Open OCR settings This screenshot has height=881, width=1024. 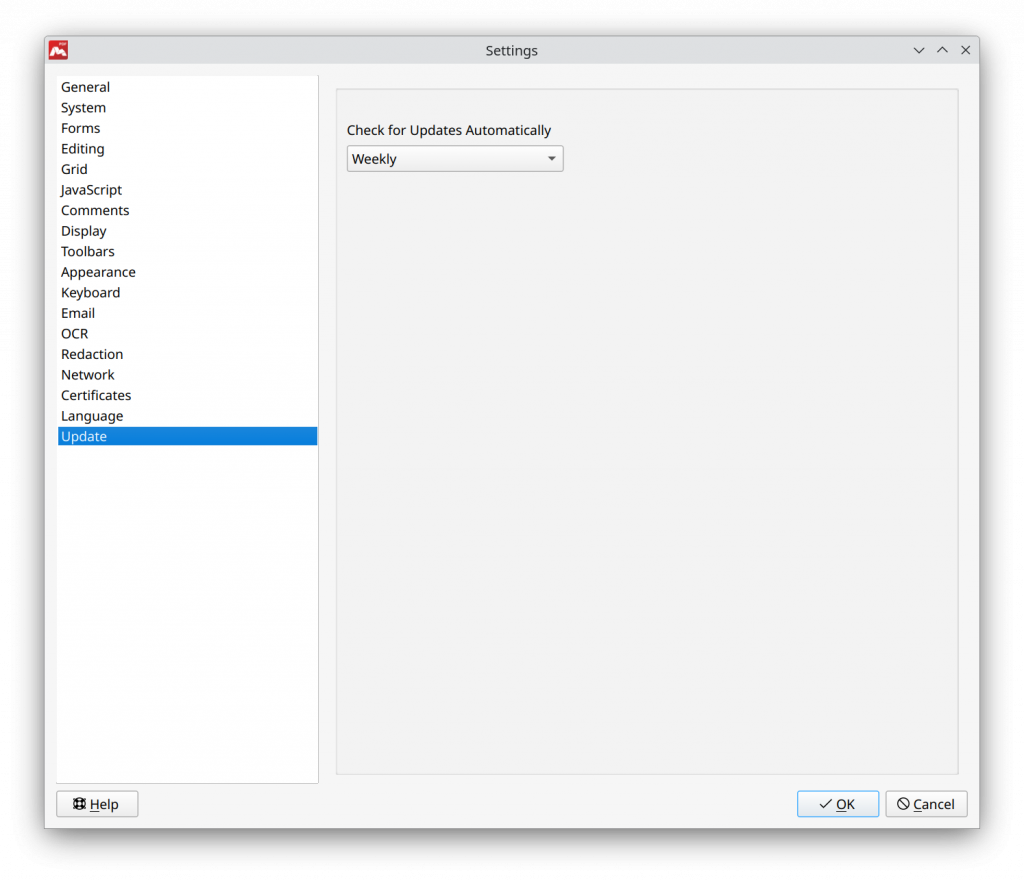pos(74,333)
